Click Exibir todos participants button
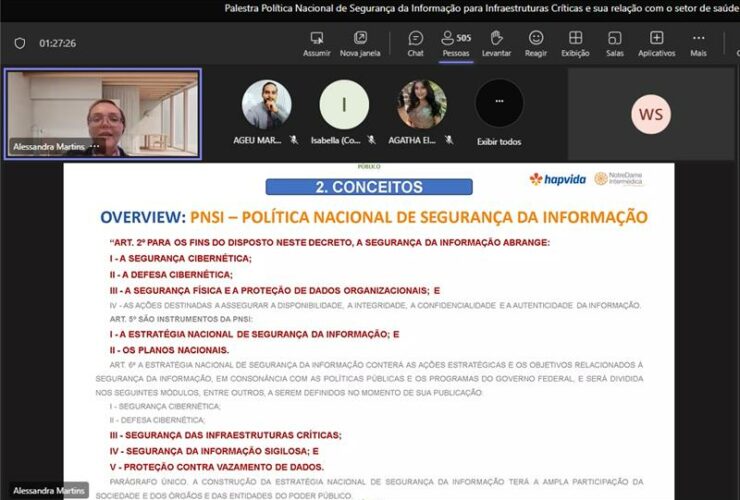 click(498, 105)
